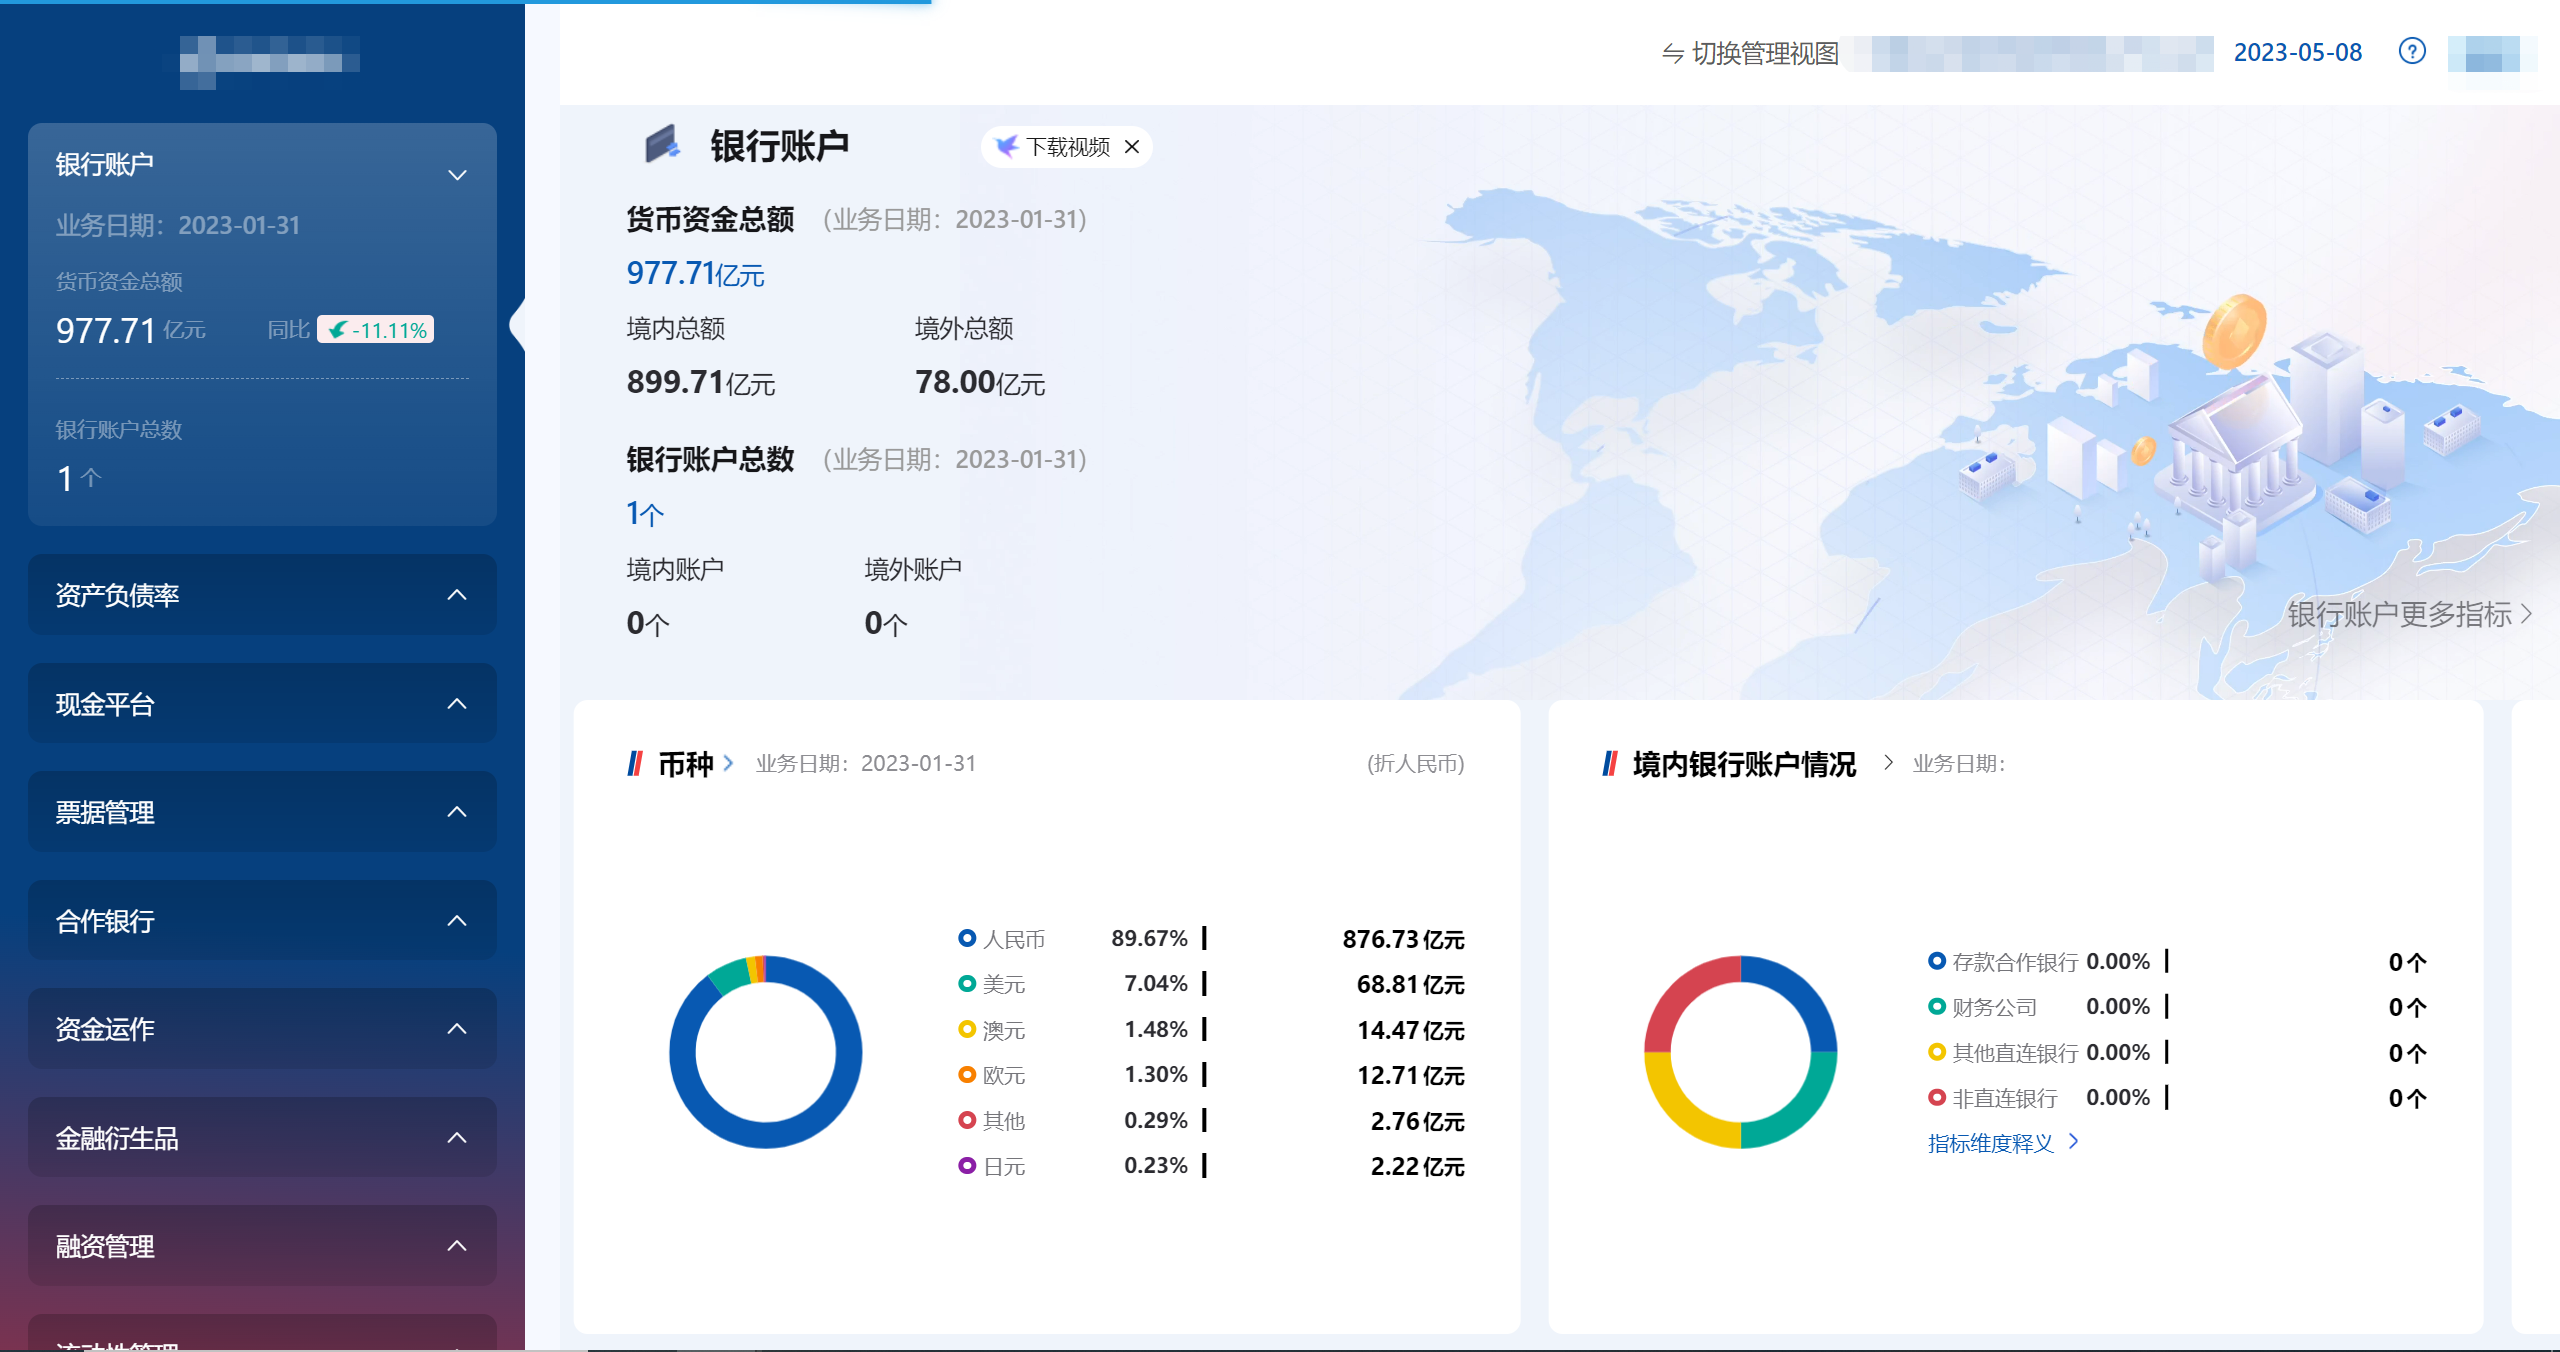Click the domestic bank account donut chart
Viewport: 2560px width, 1352px height.
pyautogui.click(x=1740, y=1052)
